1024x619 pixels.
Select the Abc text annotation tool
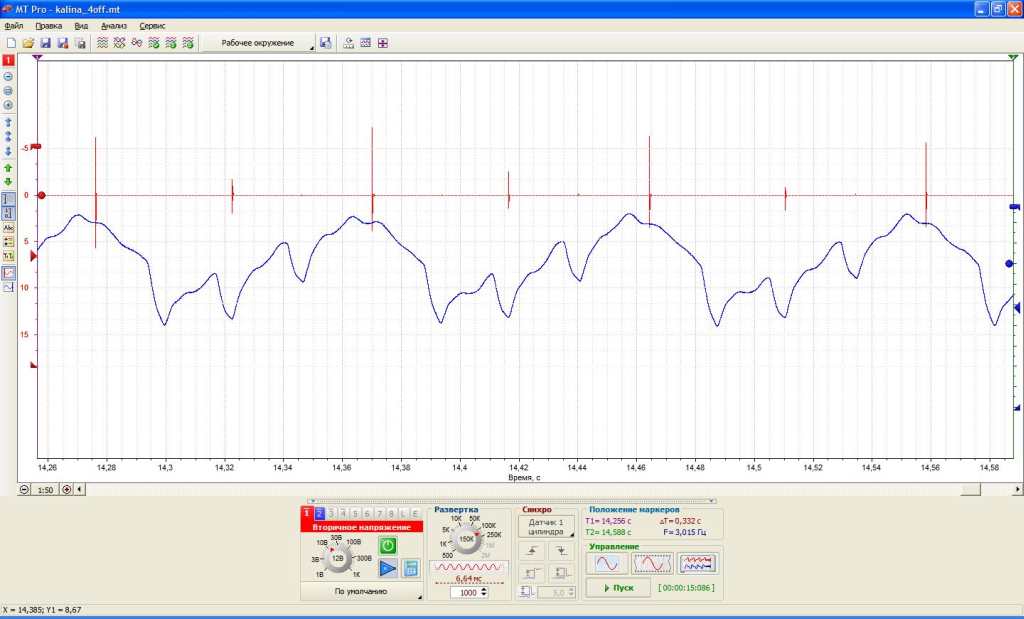click(x=8, y=229)
